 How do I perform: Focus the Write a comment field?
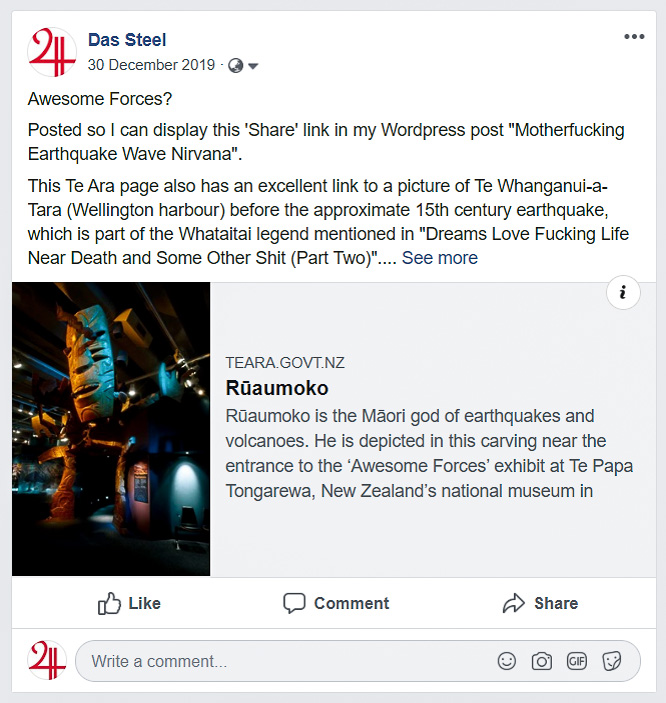coord(280,661)
